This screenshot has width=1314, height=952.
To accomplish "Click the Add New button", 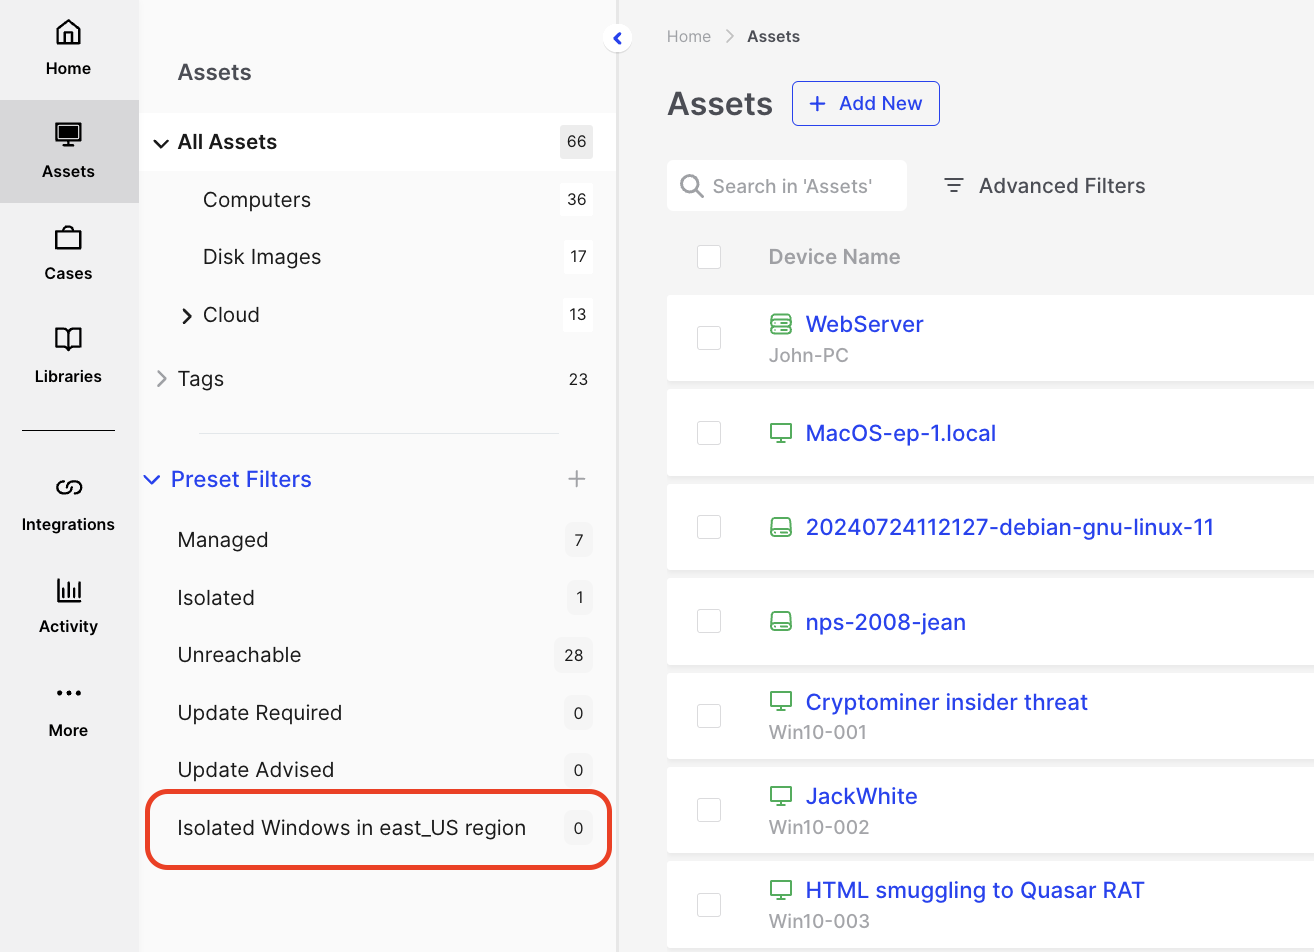I will click(865, 104).
